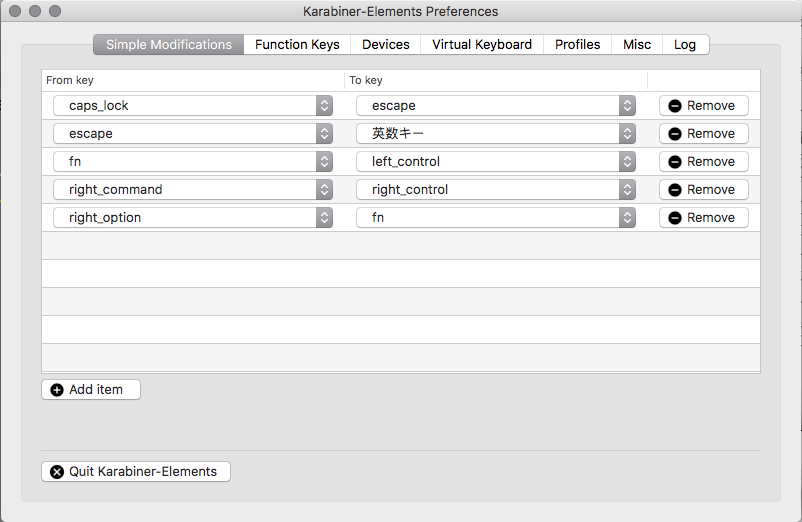This screenshot has width=802, height=522.
Task: Switch to the Function Keys tab
Action: (x=297, y=45)
